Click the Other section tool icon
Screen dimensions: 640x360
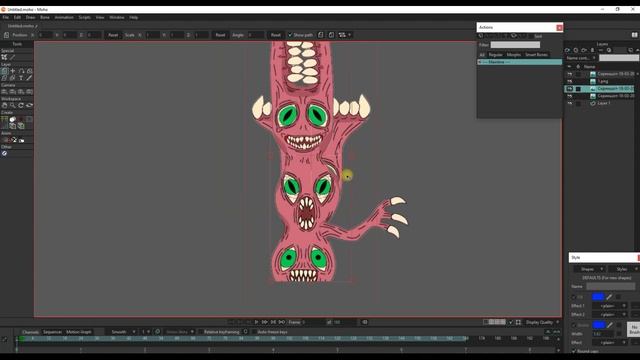pos(4,153)
